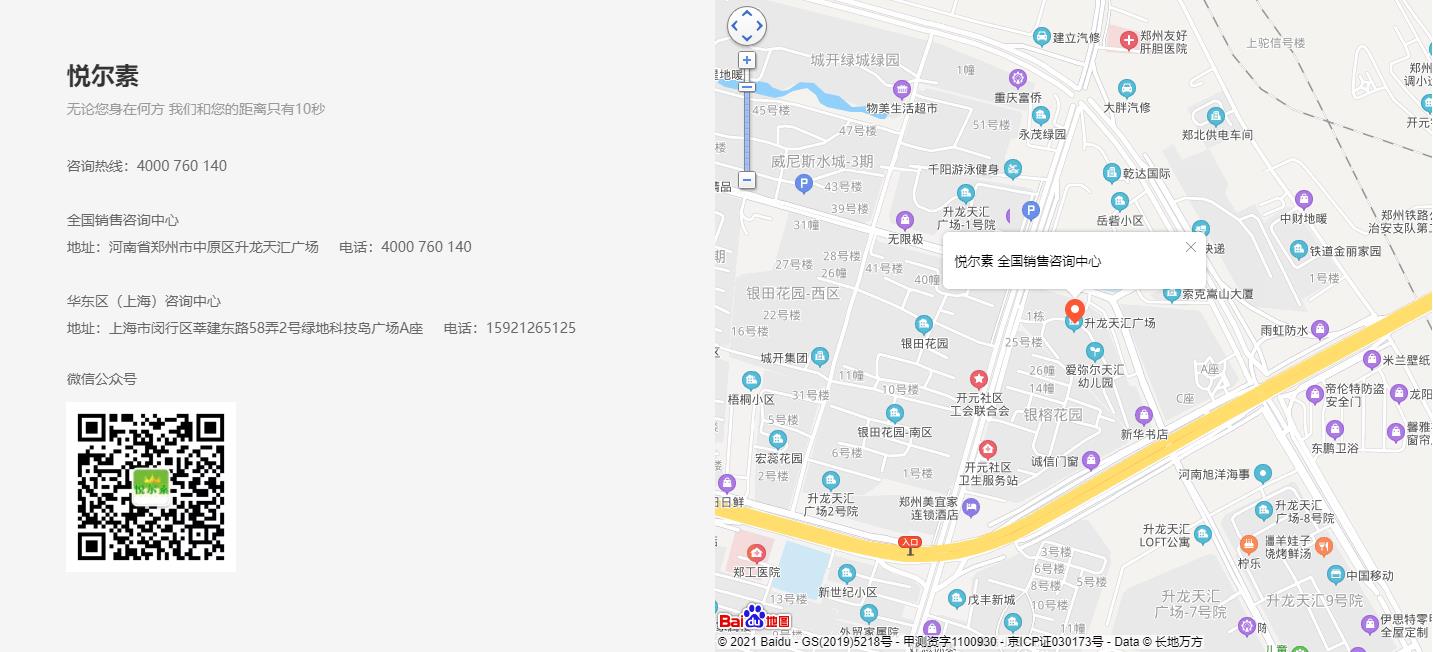Select the 千阳游泳健身 swimming icon

(1013, 169)
